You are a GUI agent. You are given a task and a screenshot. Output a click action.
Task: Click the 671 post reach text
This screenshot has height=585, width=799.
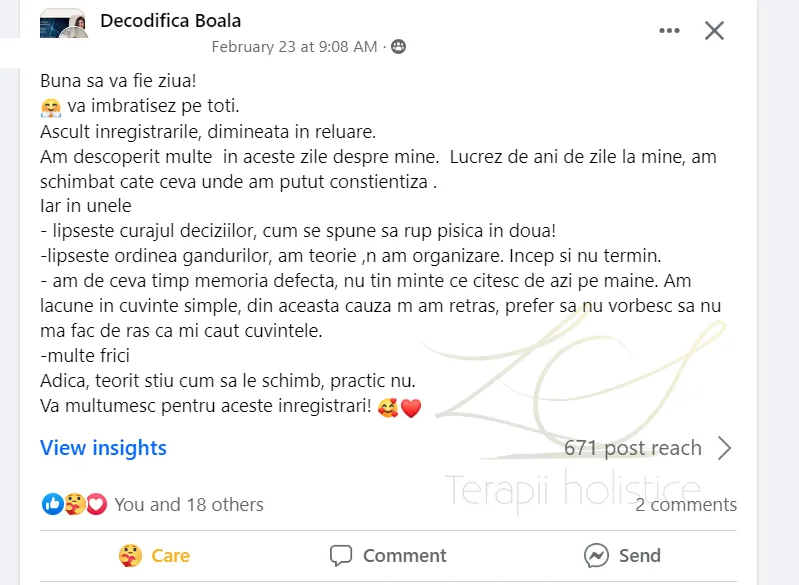632,448
